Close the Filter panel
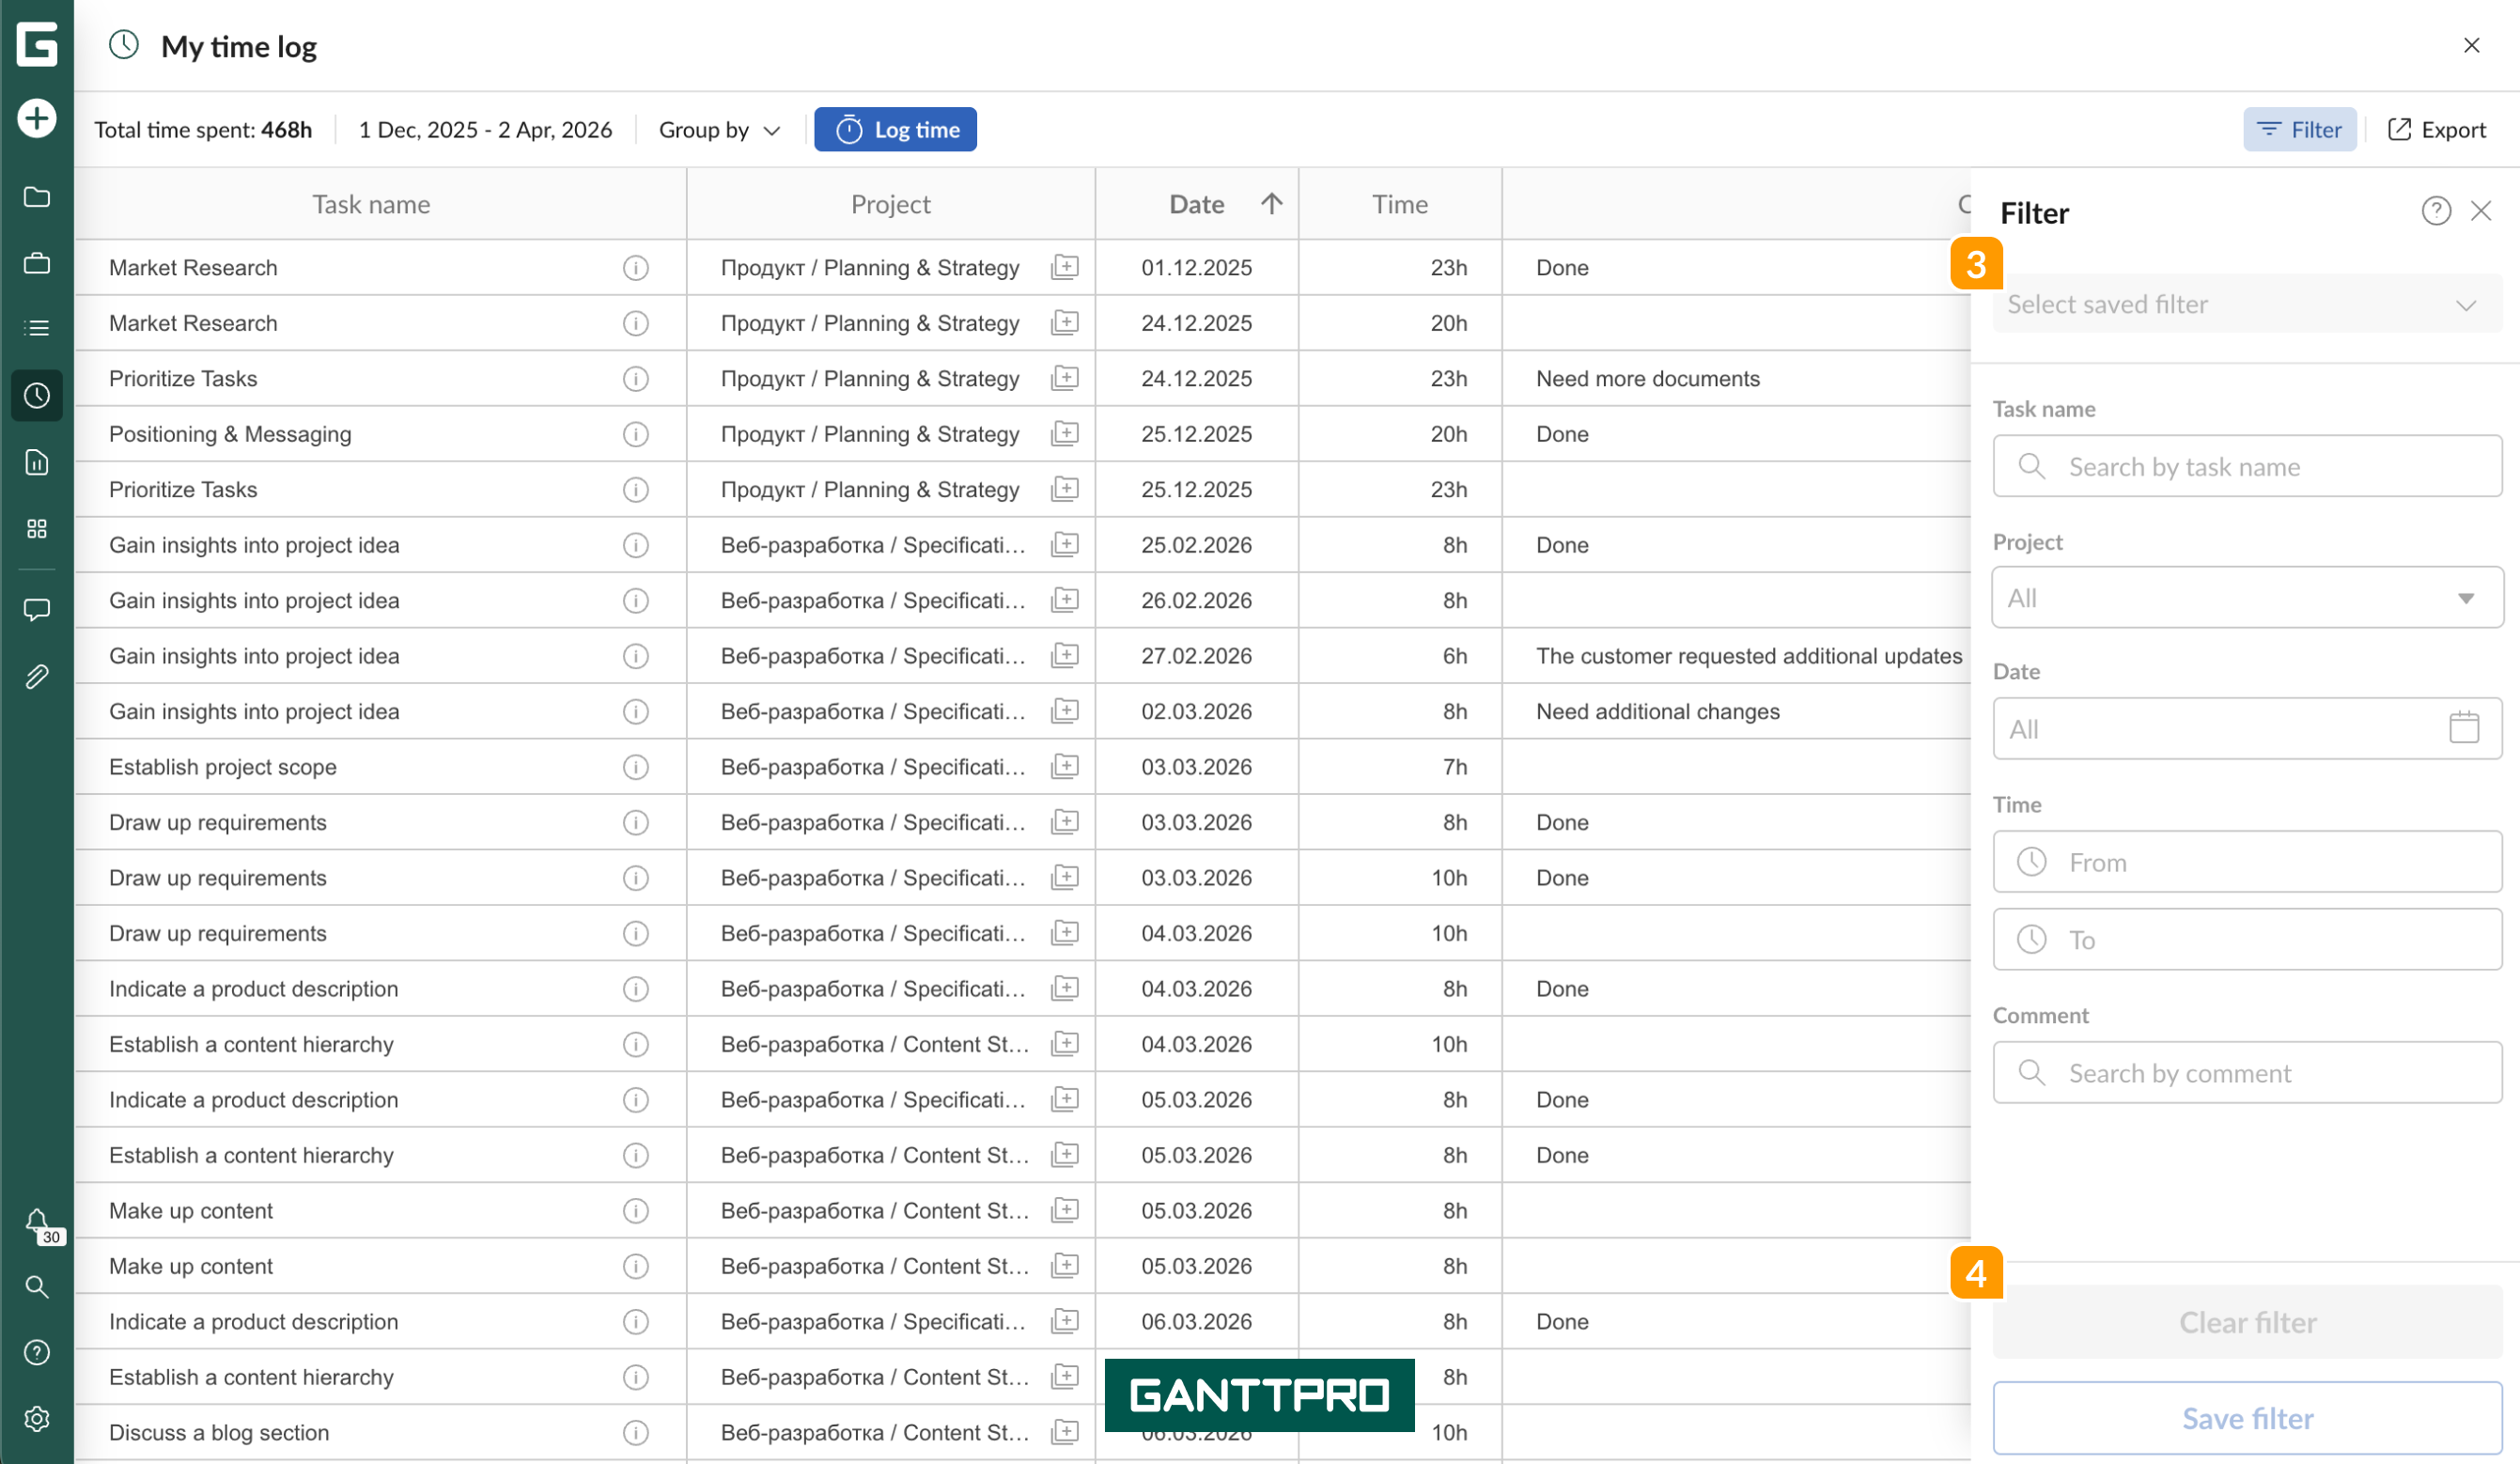 tap(2481, 211)
